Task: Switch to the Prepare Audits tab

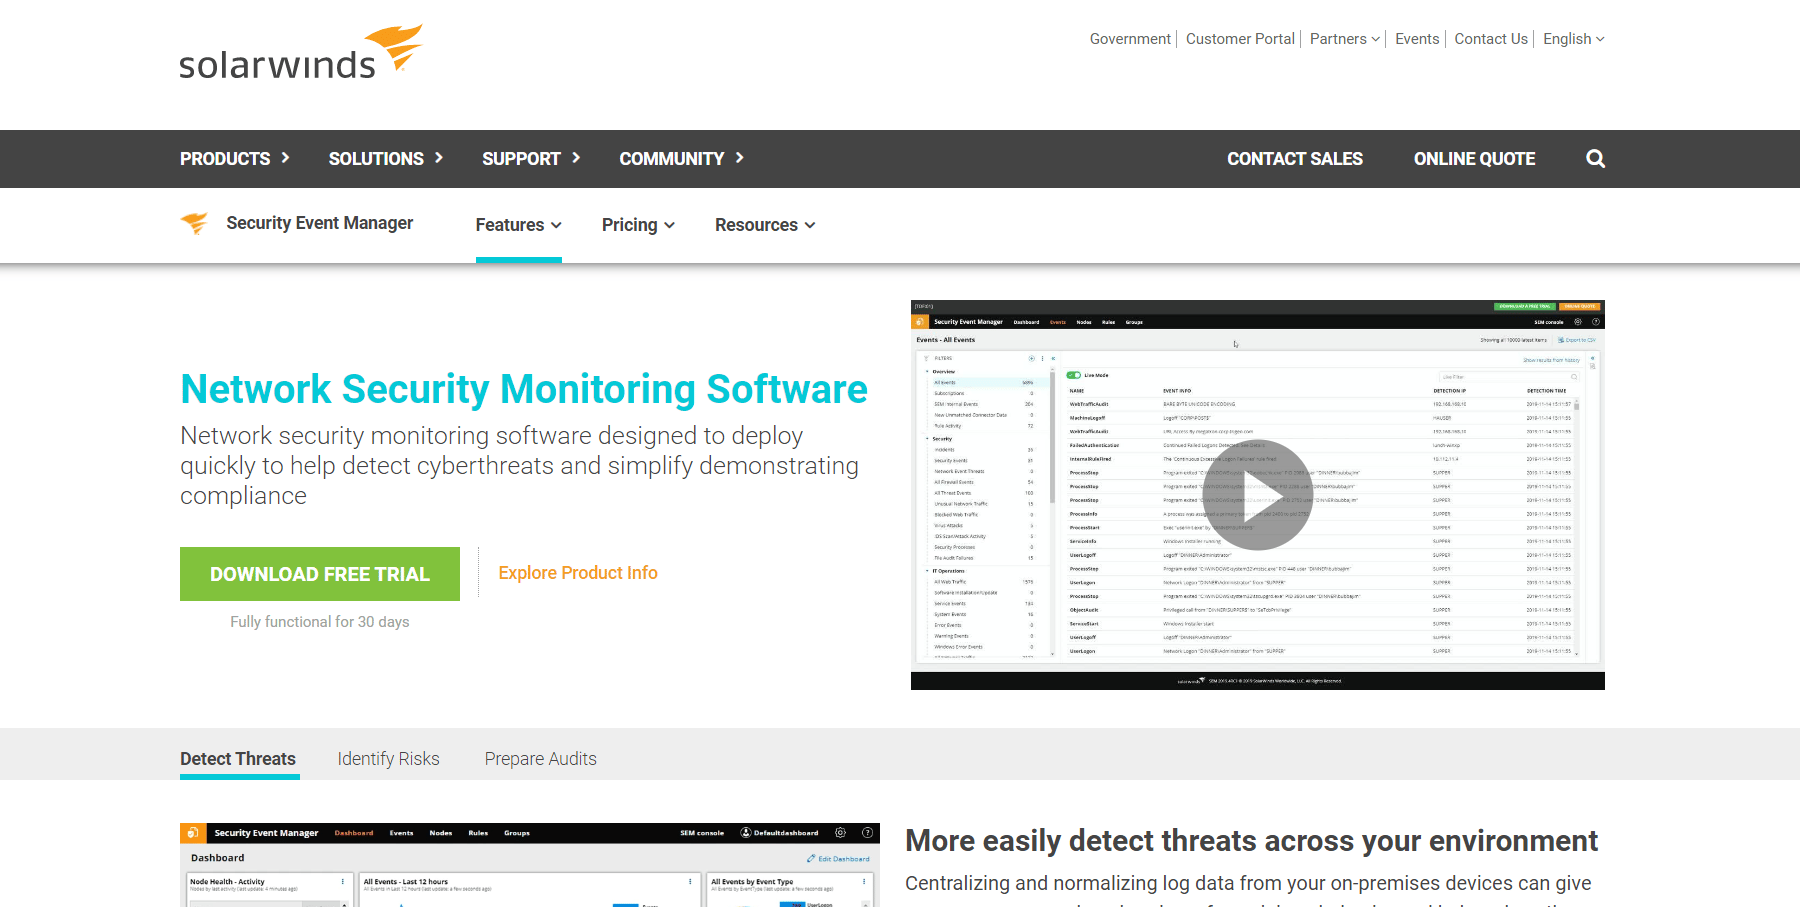Action: [x=541, y=759]
